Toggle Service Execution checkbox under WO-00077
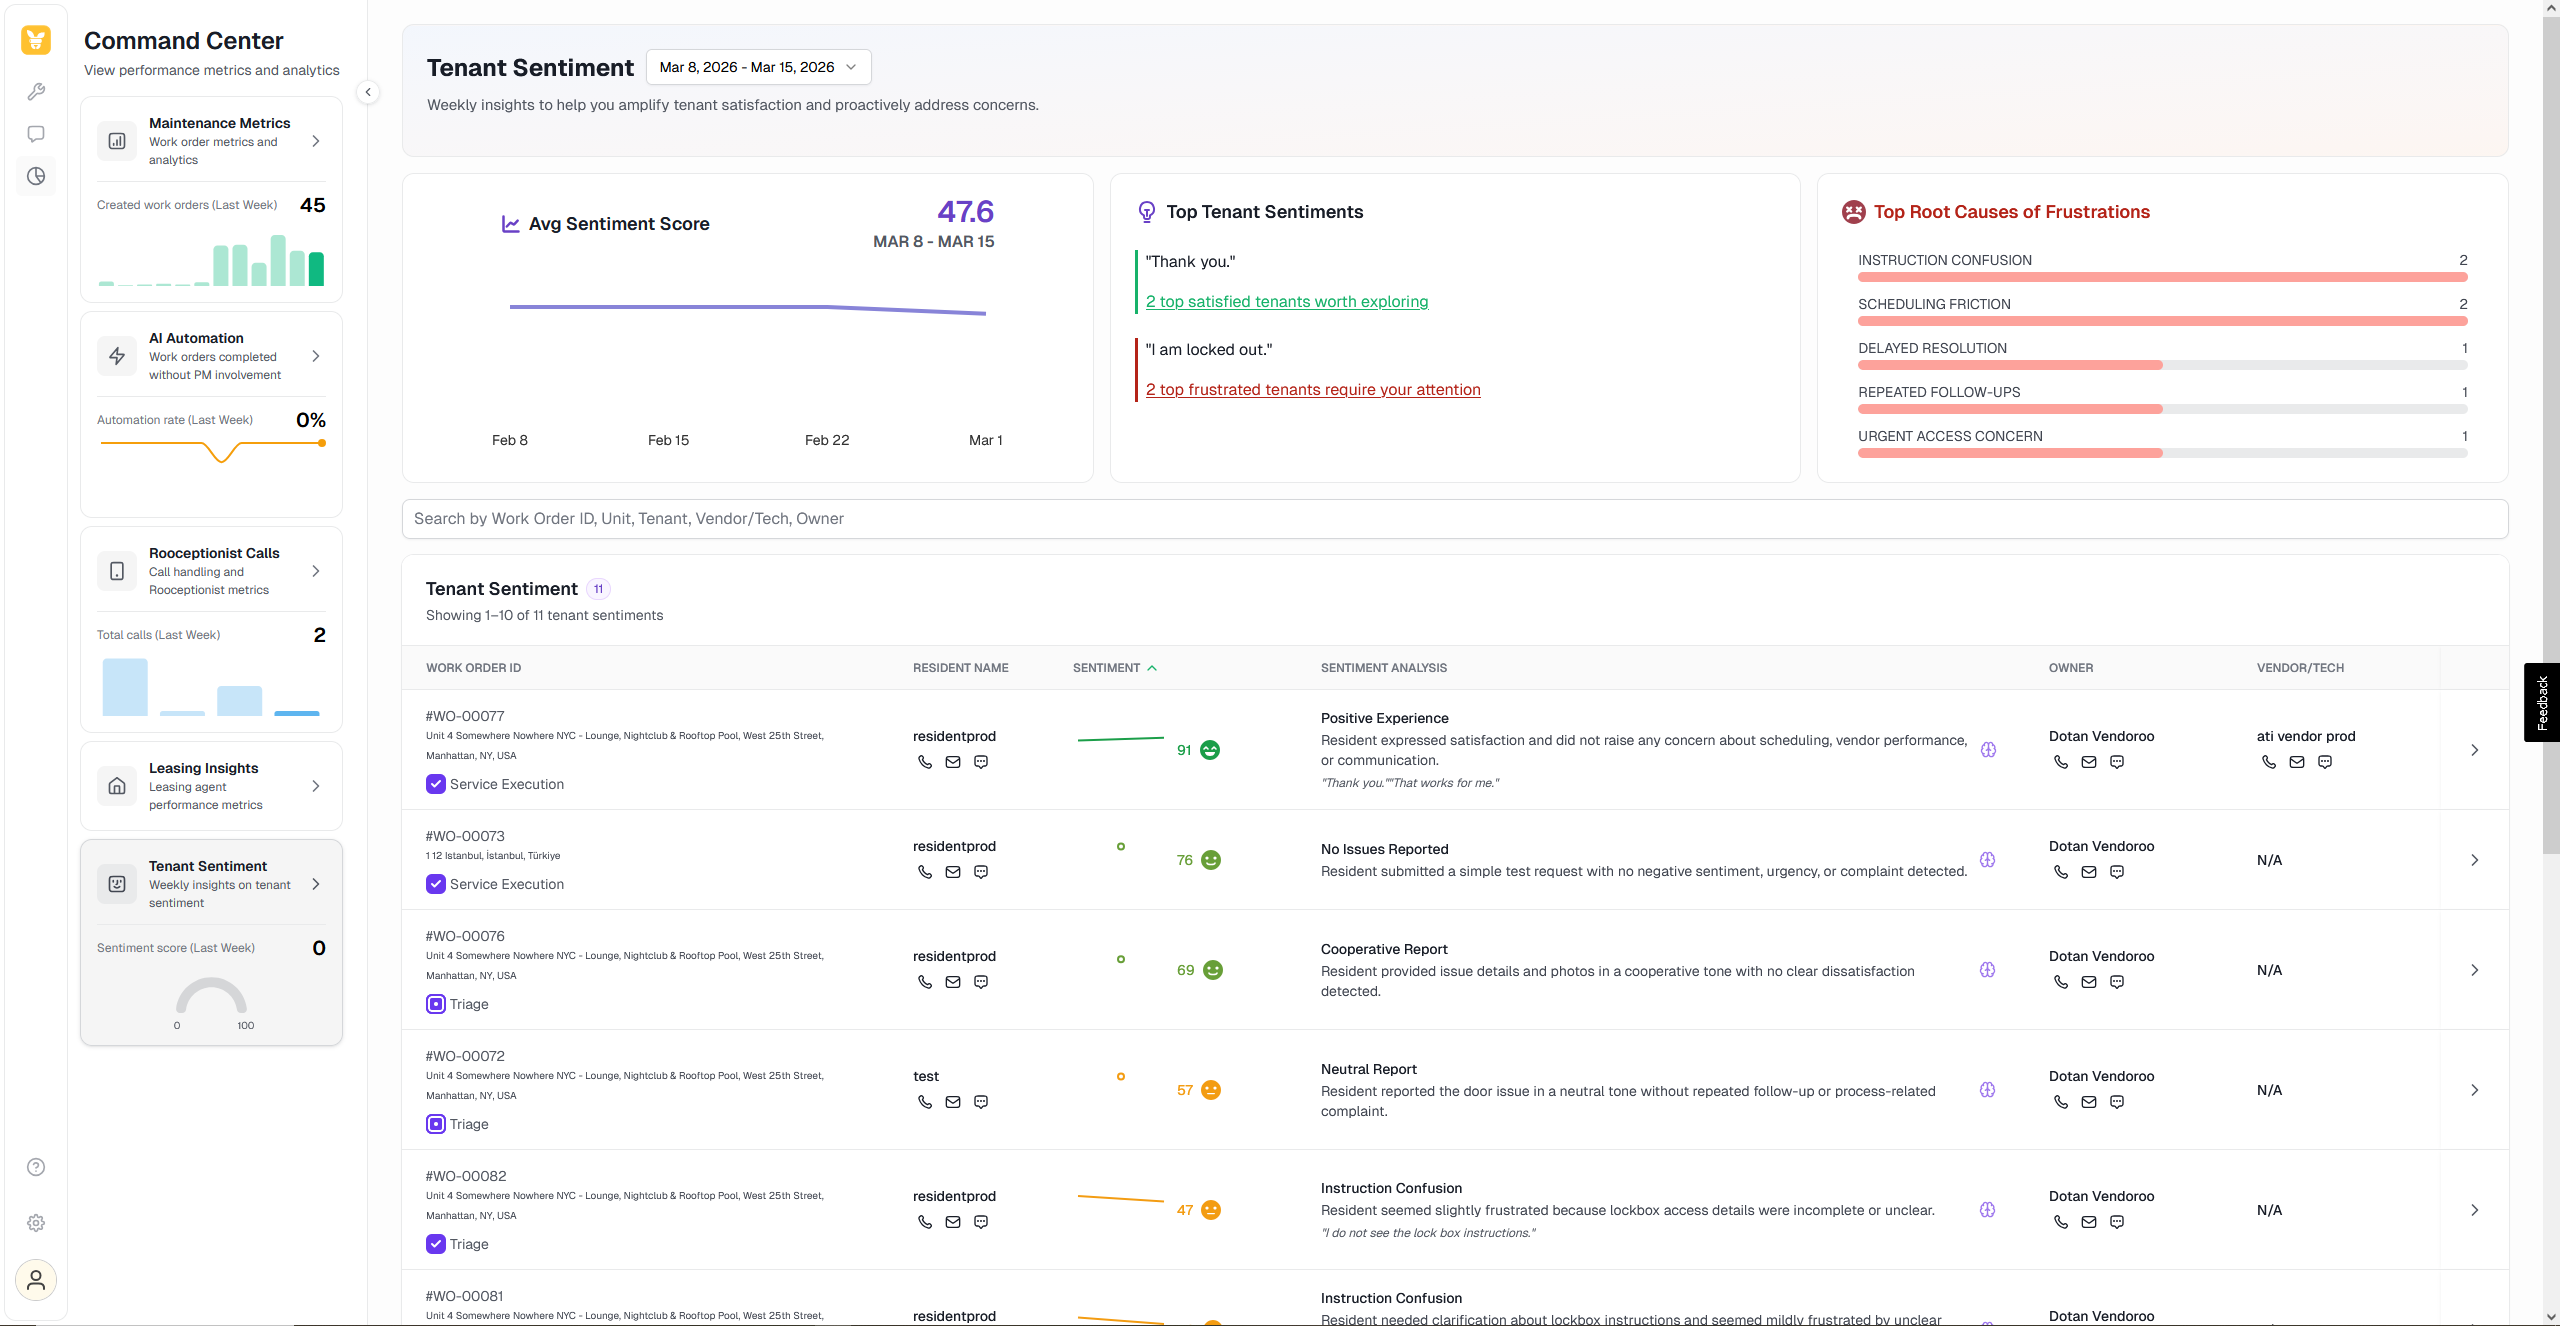 [436, 784]
